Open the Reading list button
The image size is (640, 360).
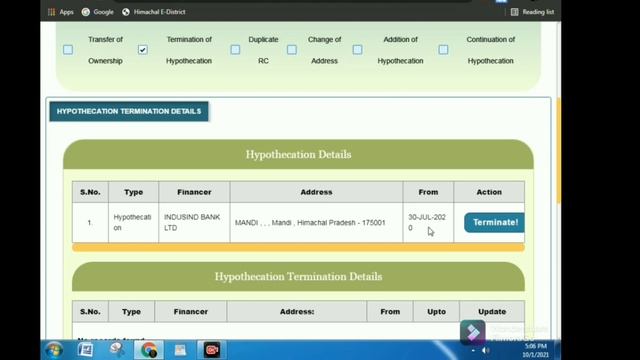click(532, 12)
